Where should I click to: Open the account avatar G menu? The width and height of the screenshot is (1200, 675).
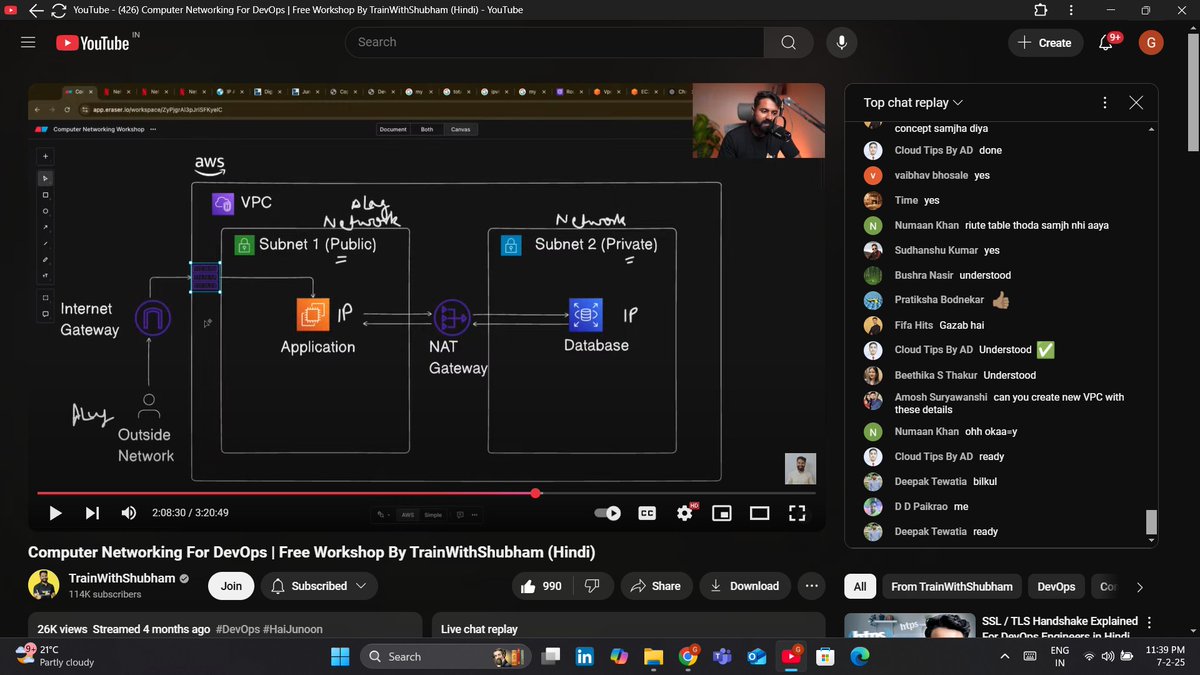tap(1151, 42)
